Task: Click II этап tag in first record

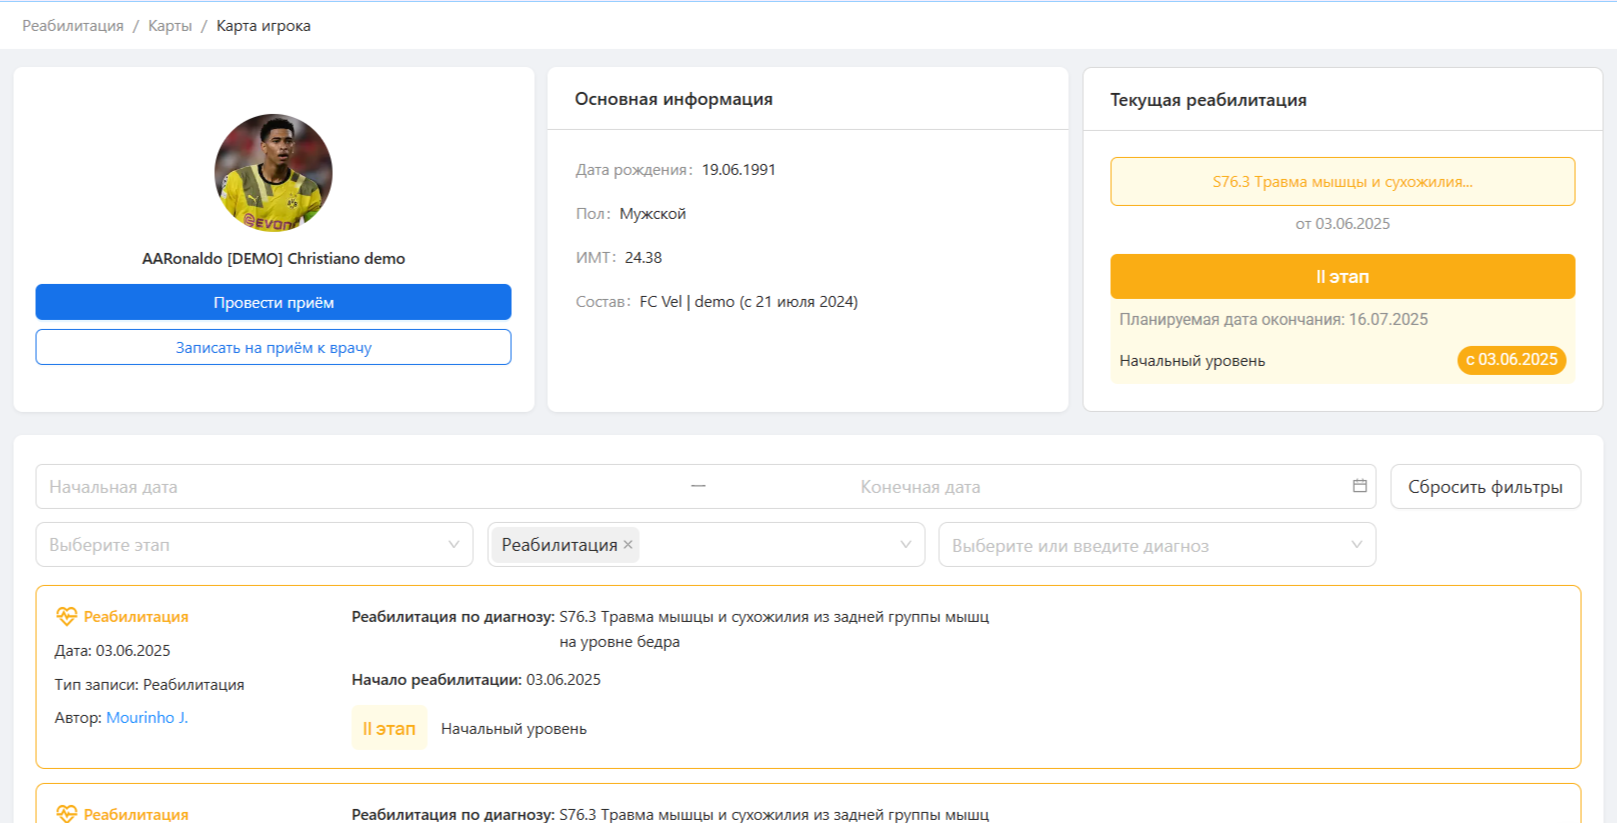Action: point(389,729)
